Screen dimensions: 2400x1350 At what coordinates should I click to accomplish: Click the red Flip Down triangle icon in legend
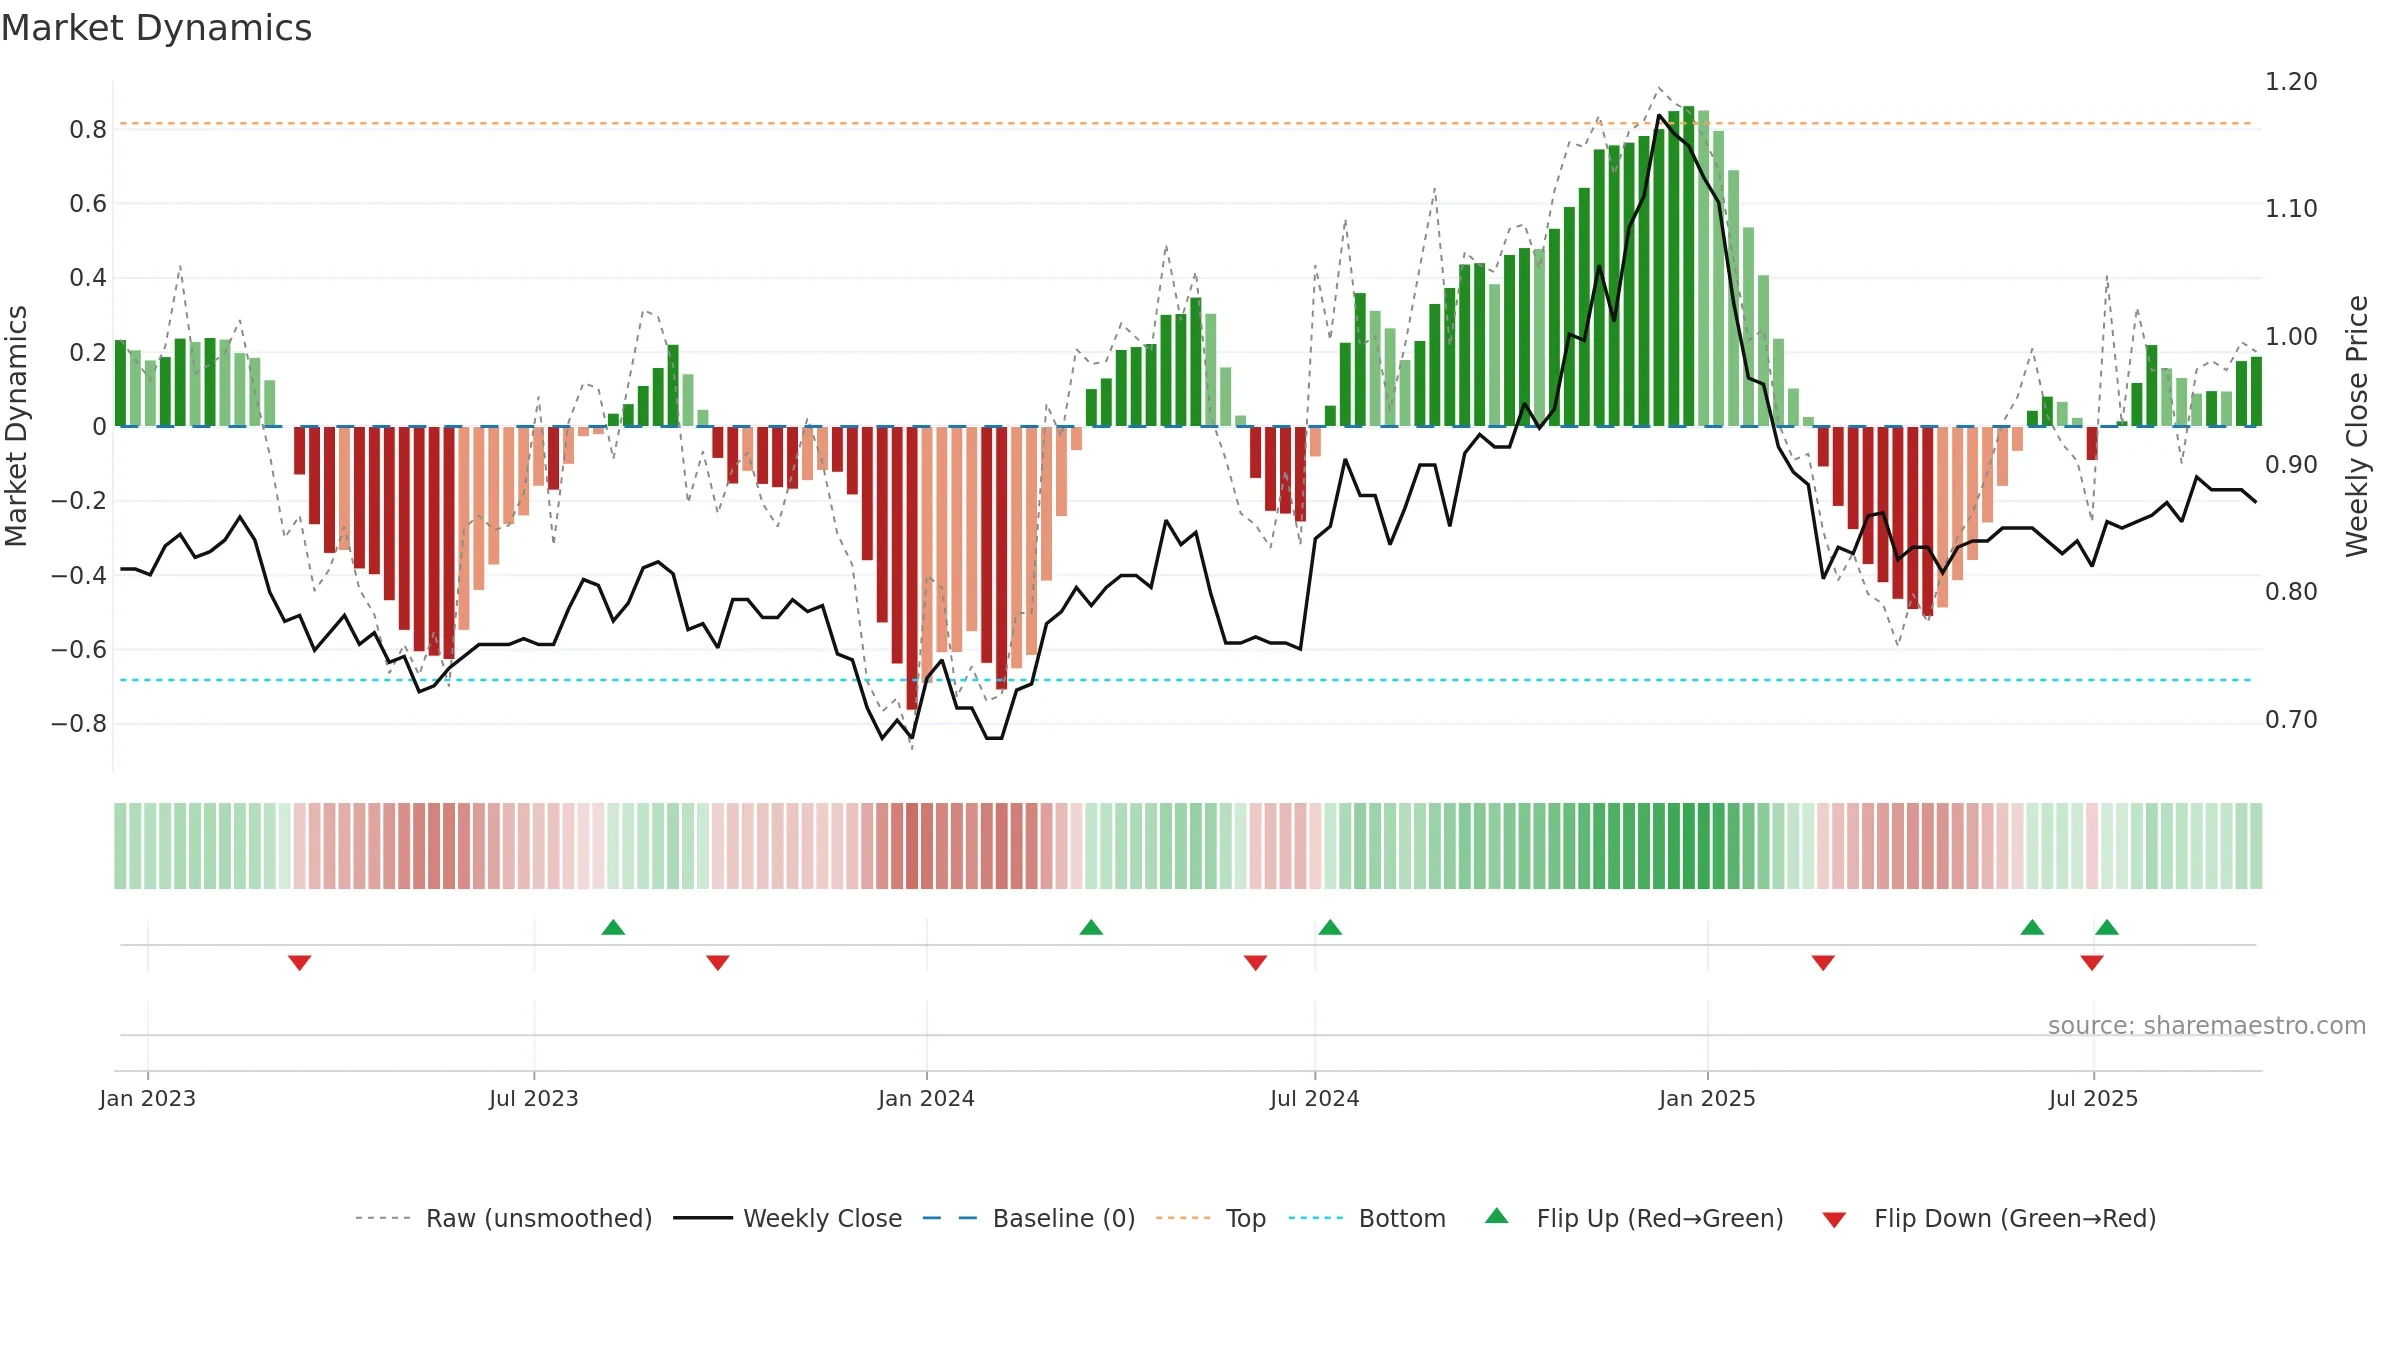(x=1834, y=1220)
